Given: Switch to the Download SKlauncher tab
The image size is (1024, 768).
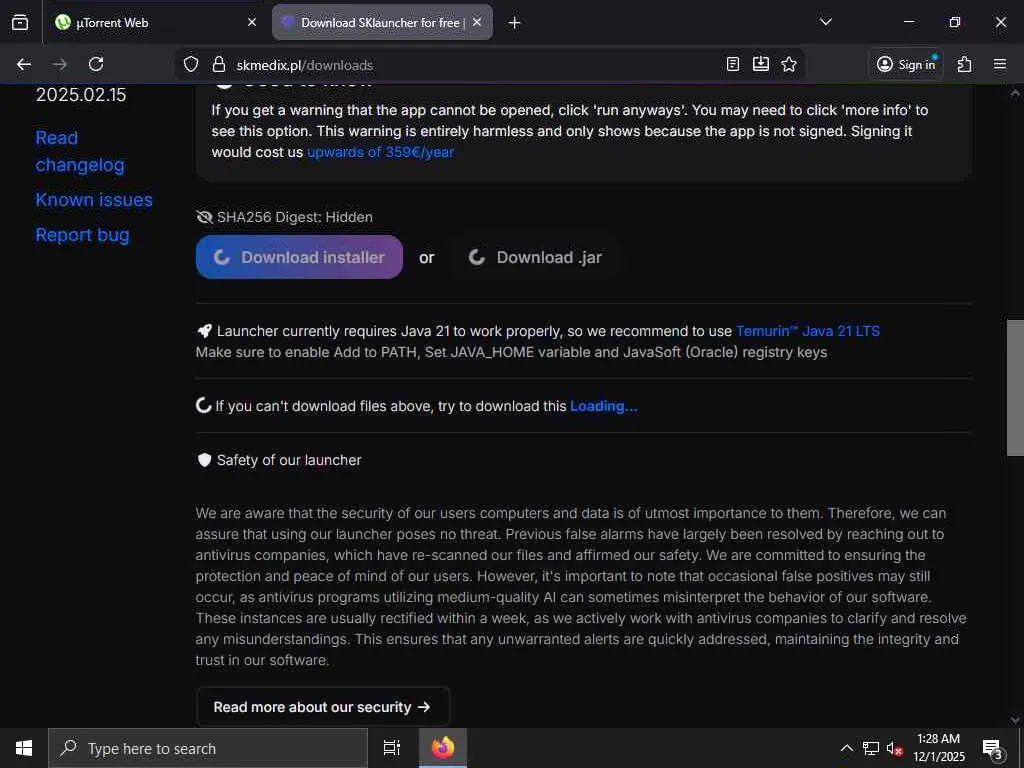Looking at the screenshot, I should [382, 22].
